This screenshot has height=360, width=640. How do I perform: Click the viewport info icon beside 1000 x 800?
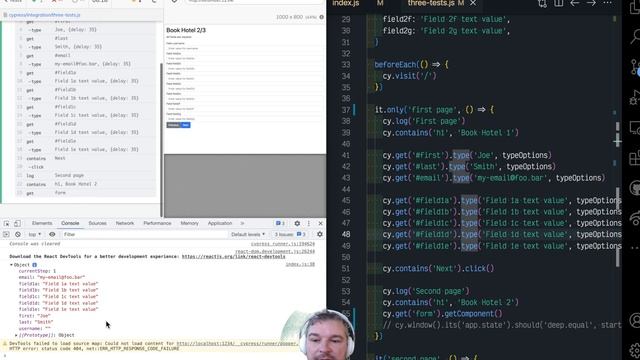pyautogui.click(x=322, y=17)
